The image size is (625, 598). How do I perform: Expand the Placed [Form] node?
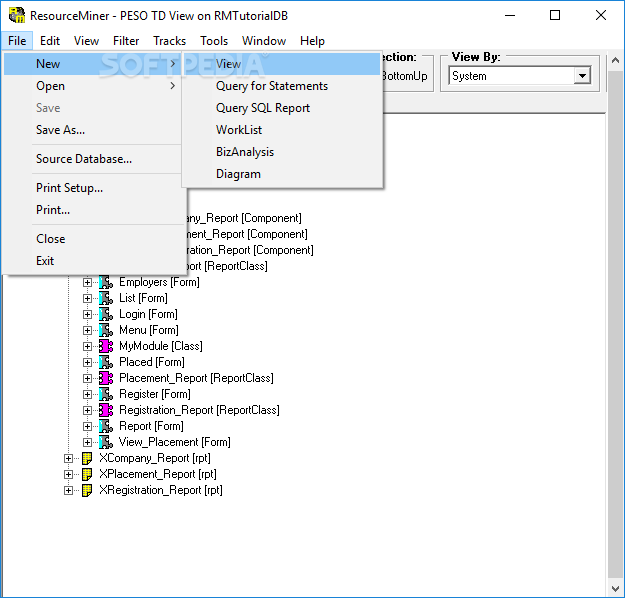87,362
